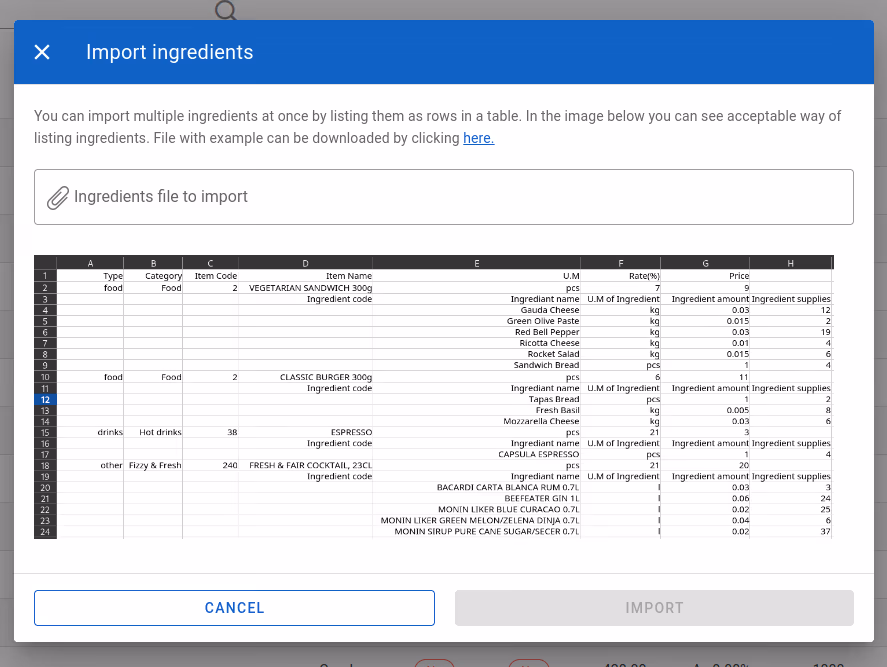
Task: Click 'Rate(%)' column header in example
Action: pos(644,276)
